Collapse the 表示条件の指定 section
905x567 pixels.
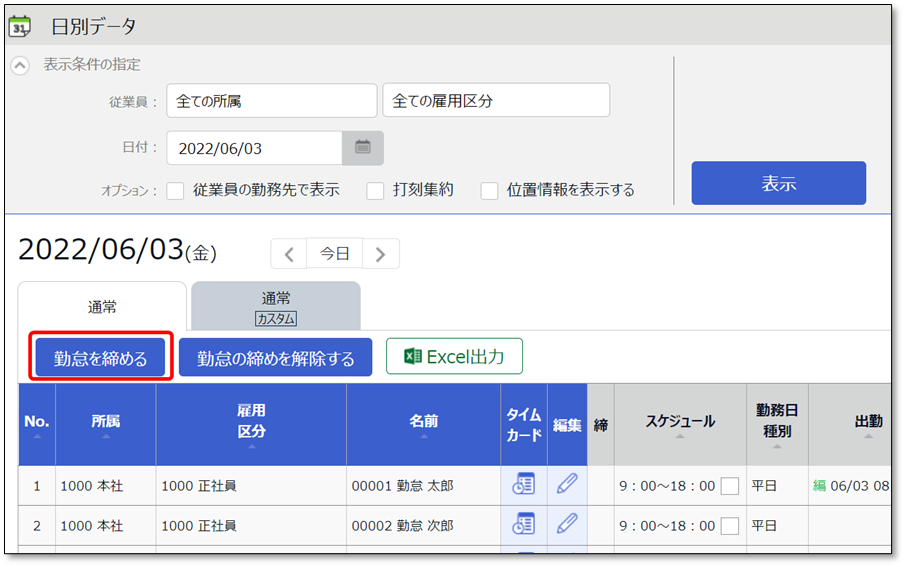tap(20, 65)
